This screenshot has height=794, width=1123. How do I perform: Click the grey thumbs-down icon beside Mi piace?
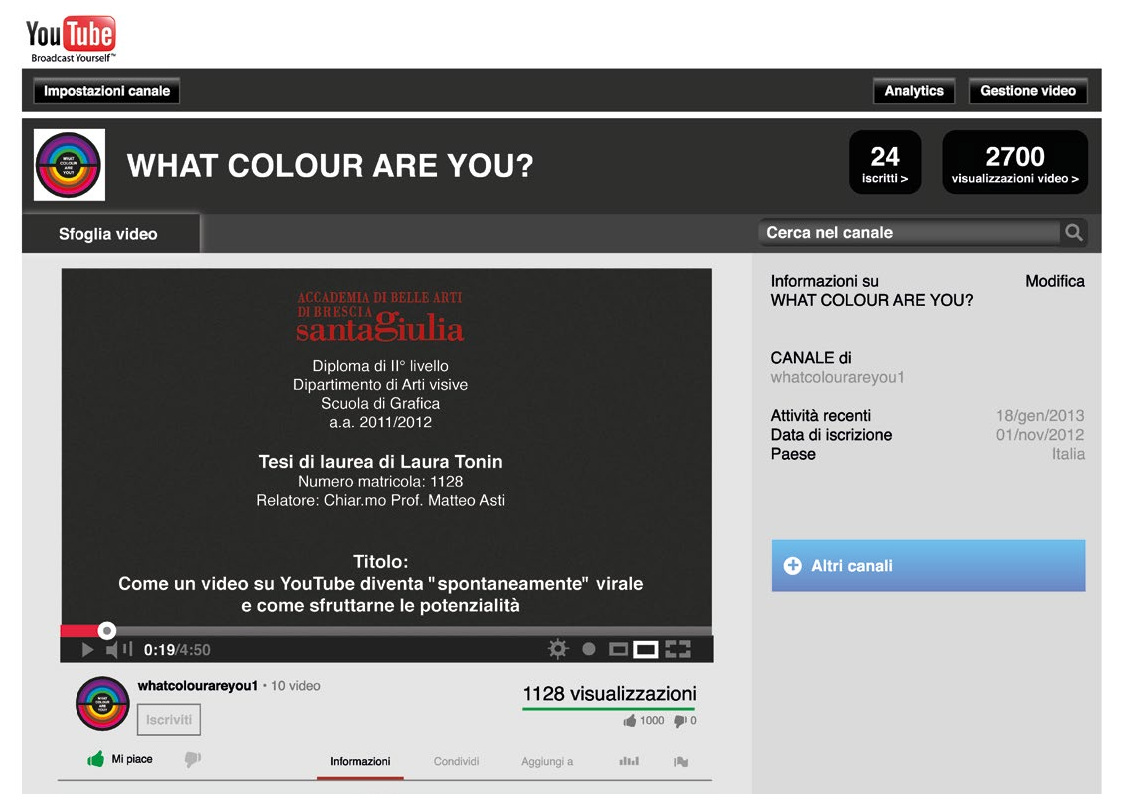pyautogui.click(x=193, y=759)
